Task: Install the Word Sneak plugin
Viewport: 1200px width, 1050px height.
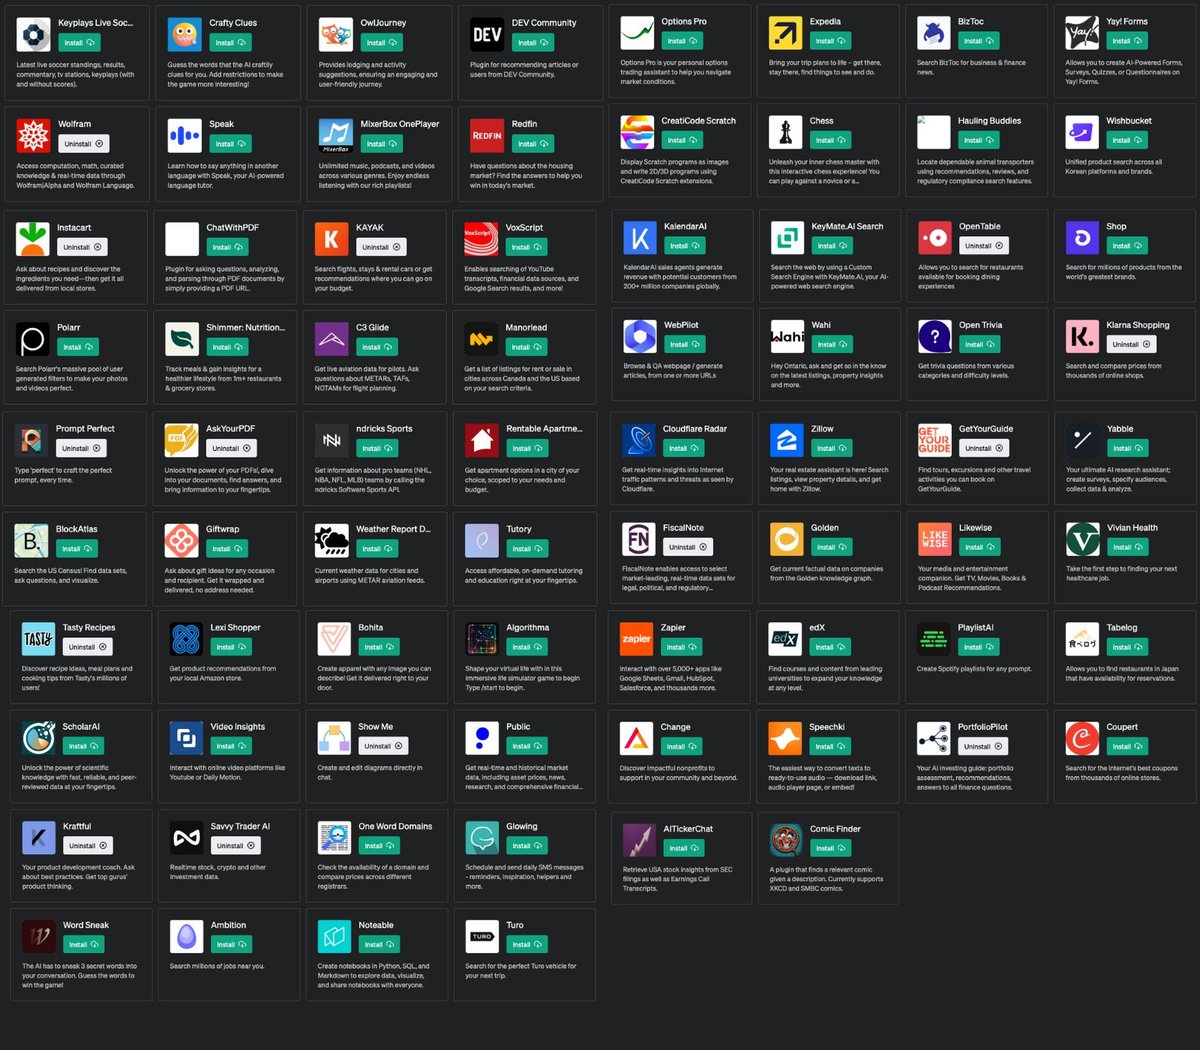Action: (84, 944)
